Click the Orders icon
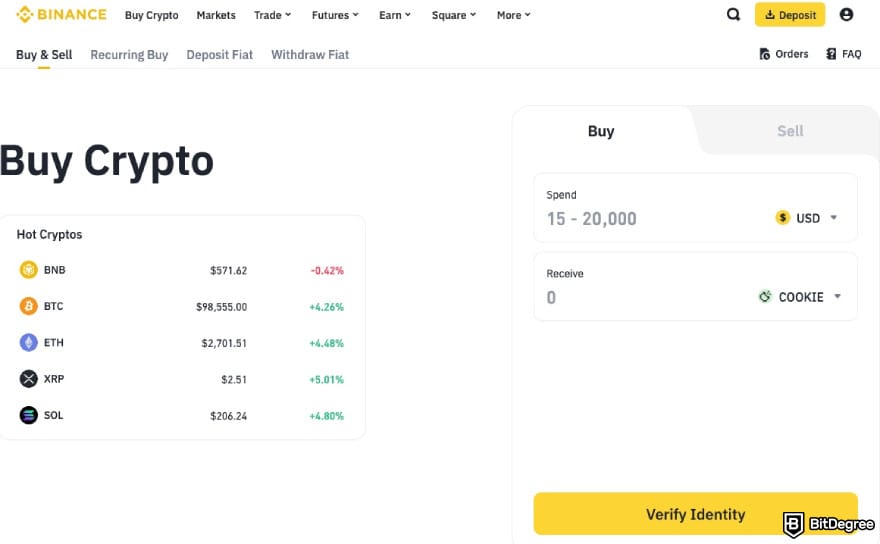880x544 pixels. (764, 54)
